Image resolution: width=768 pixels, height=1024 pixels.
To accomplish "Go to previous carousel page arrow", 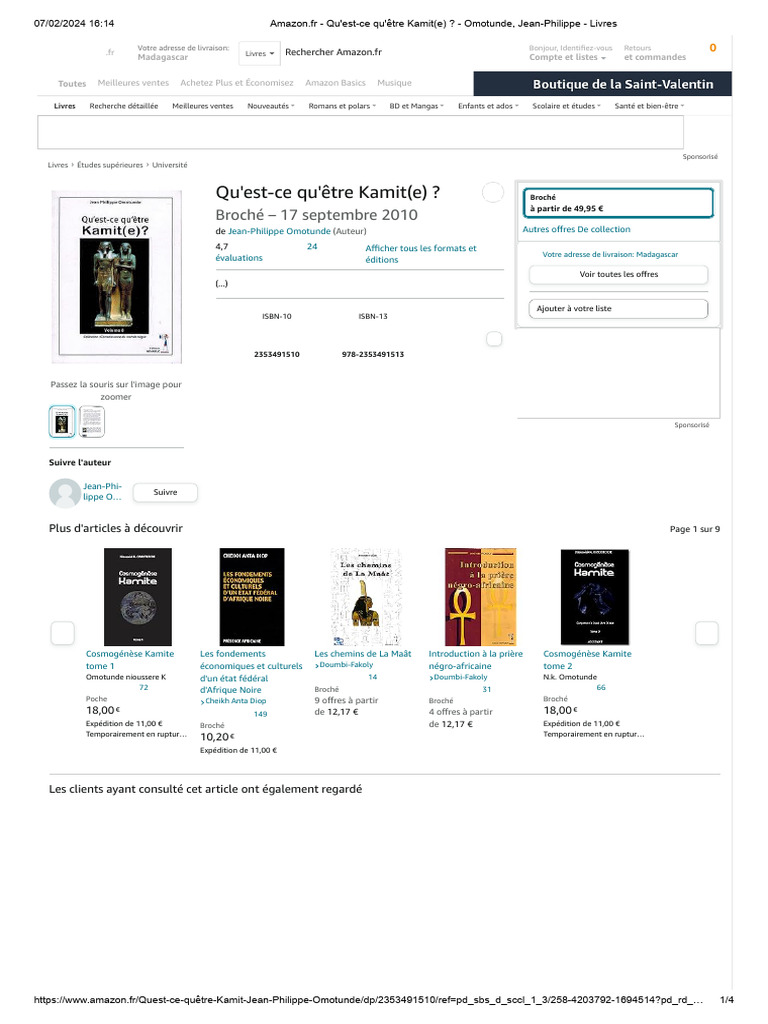I will (63, 632).
